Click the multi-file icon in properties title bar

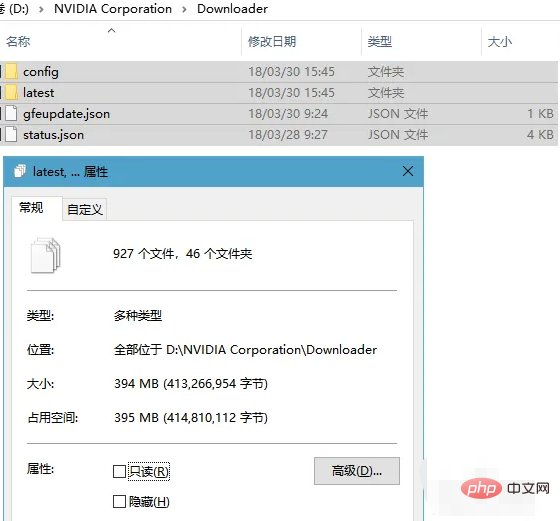pyautogui.click(x=20, y=171)
